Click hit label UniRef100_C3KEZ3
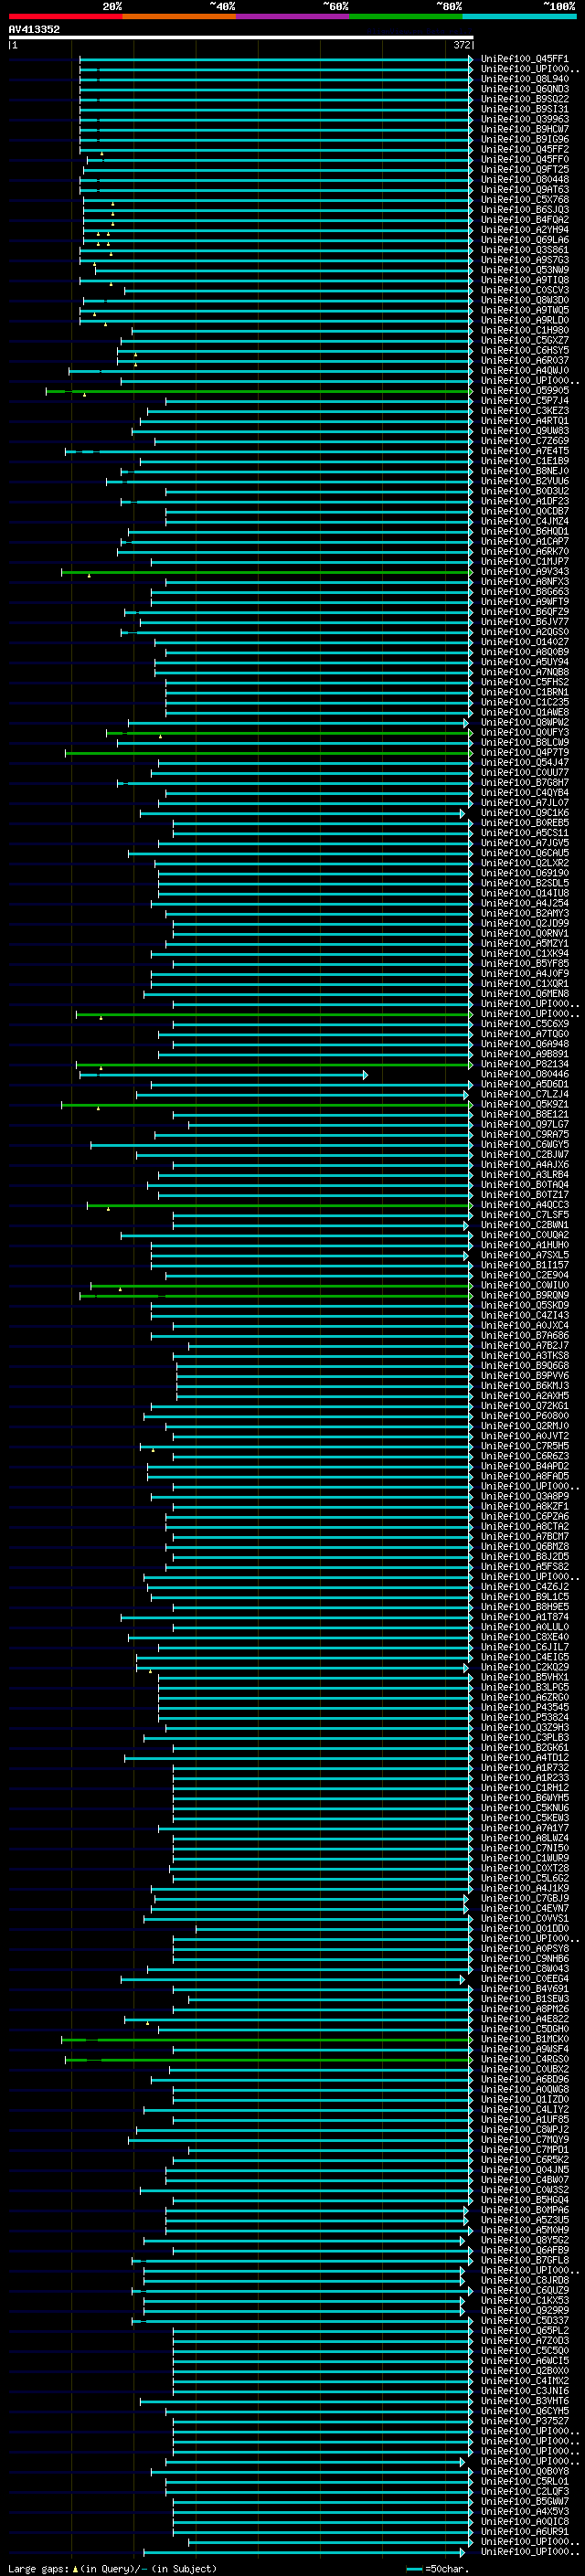Screen dimensions: 585x2576 pyautogui.click(x=525, y=411)
